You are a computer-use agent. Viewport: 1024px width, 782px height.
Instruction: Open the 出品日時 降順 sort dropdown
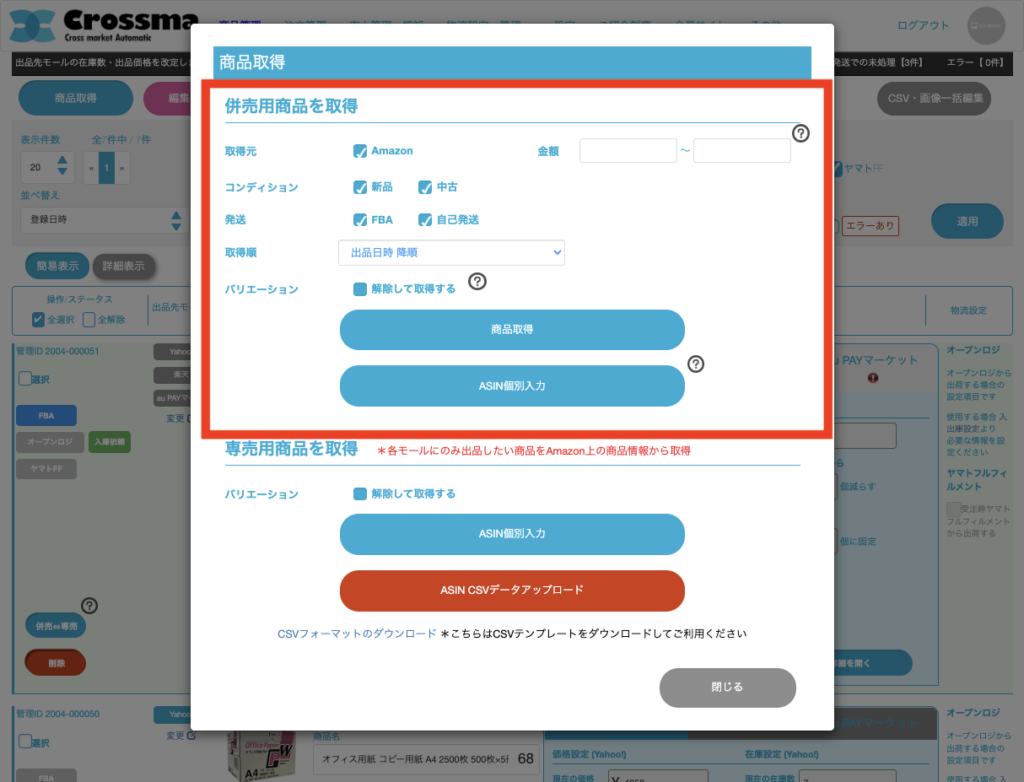[451, 252]
